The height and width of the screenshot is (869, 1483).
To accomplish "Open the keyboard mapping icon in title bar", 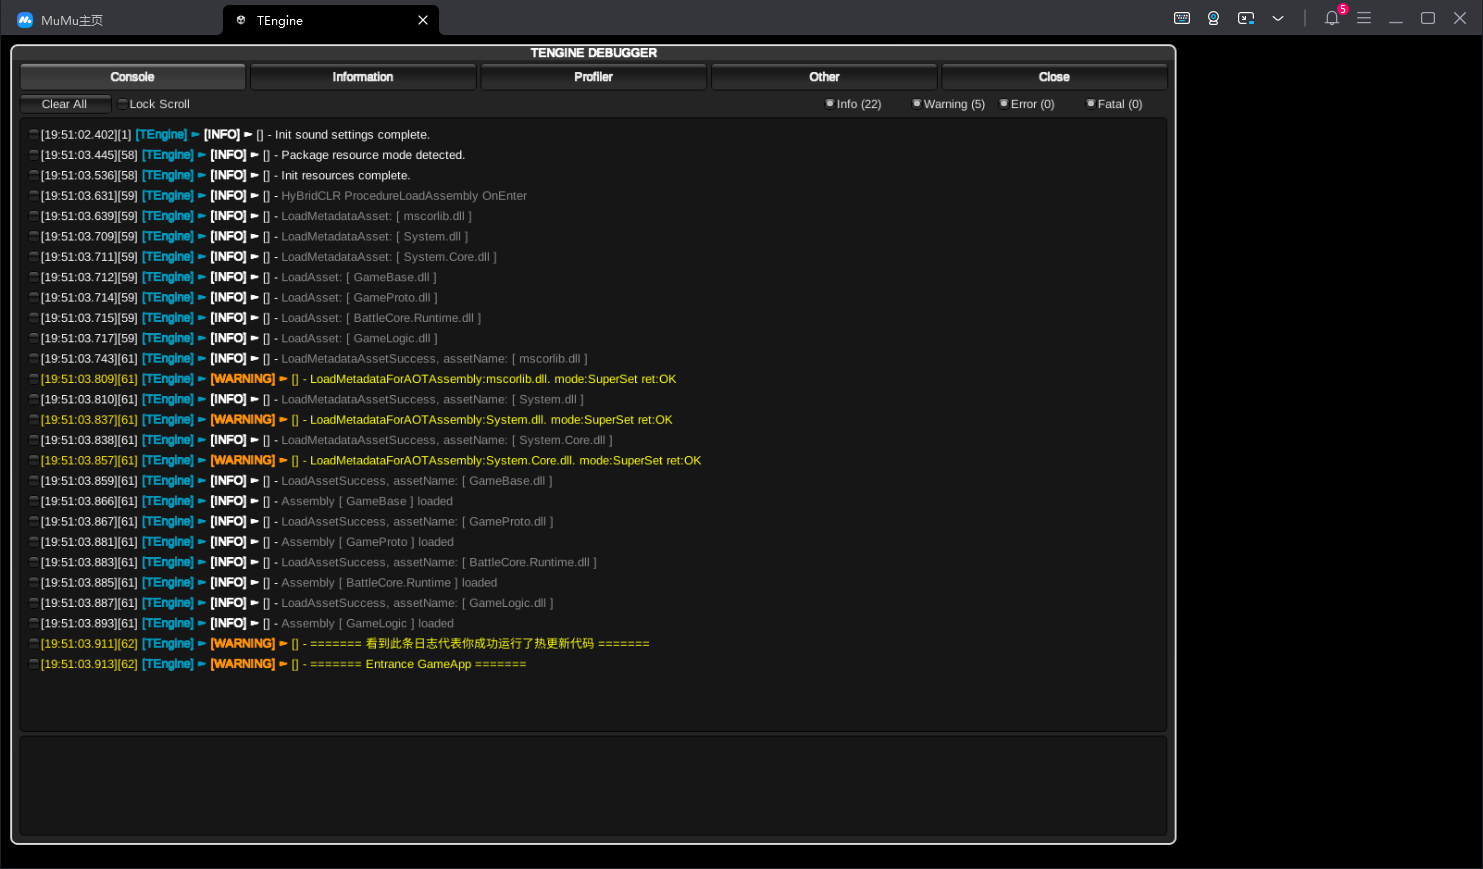I will coord(1182,18).
